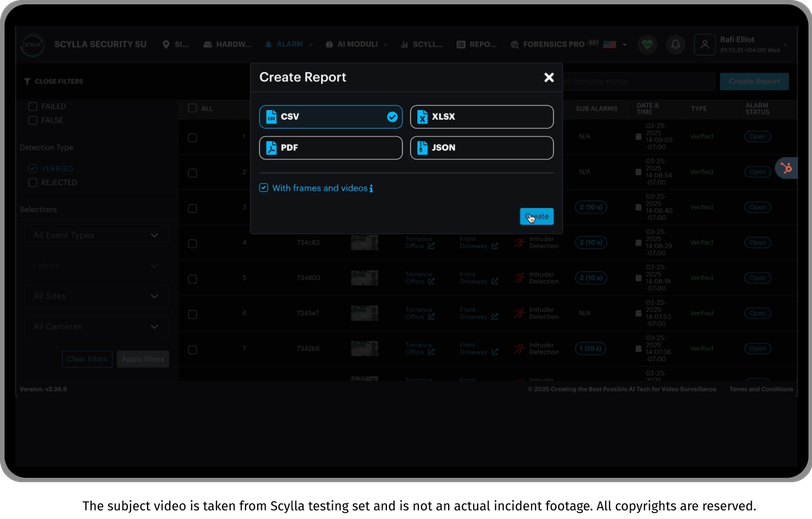Open the All Sites dropdown
Image resolution: width=812 pixels, height=519 pixels.
pos(96,296)
